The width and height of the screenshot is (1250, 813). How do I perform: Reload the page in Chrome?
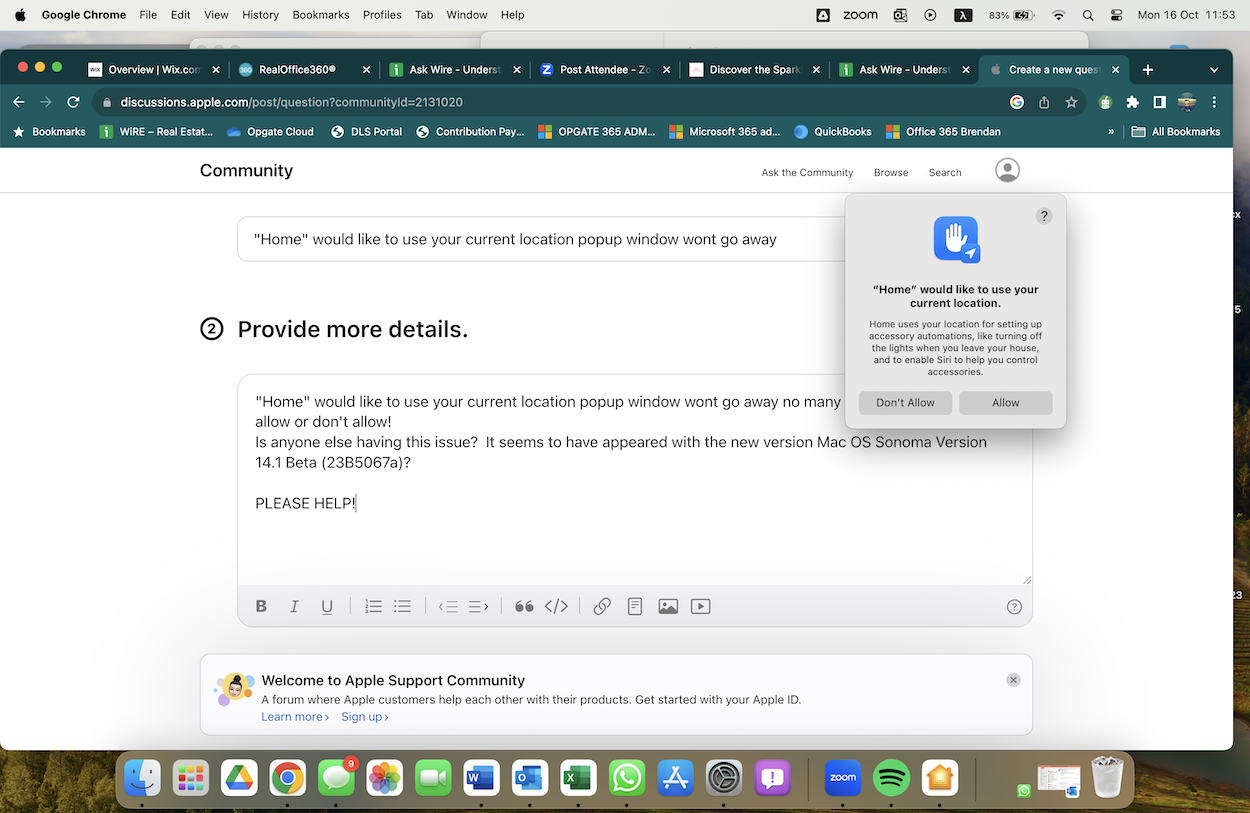73,102
